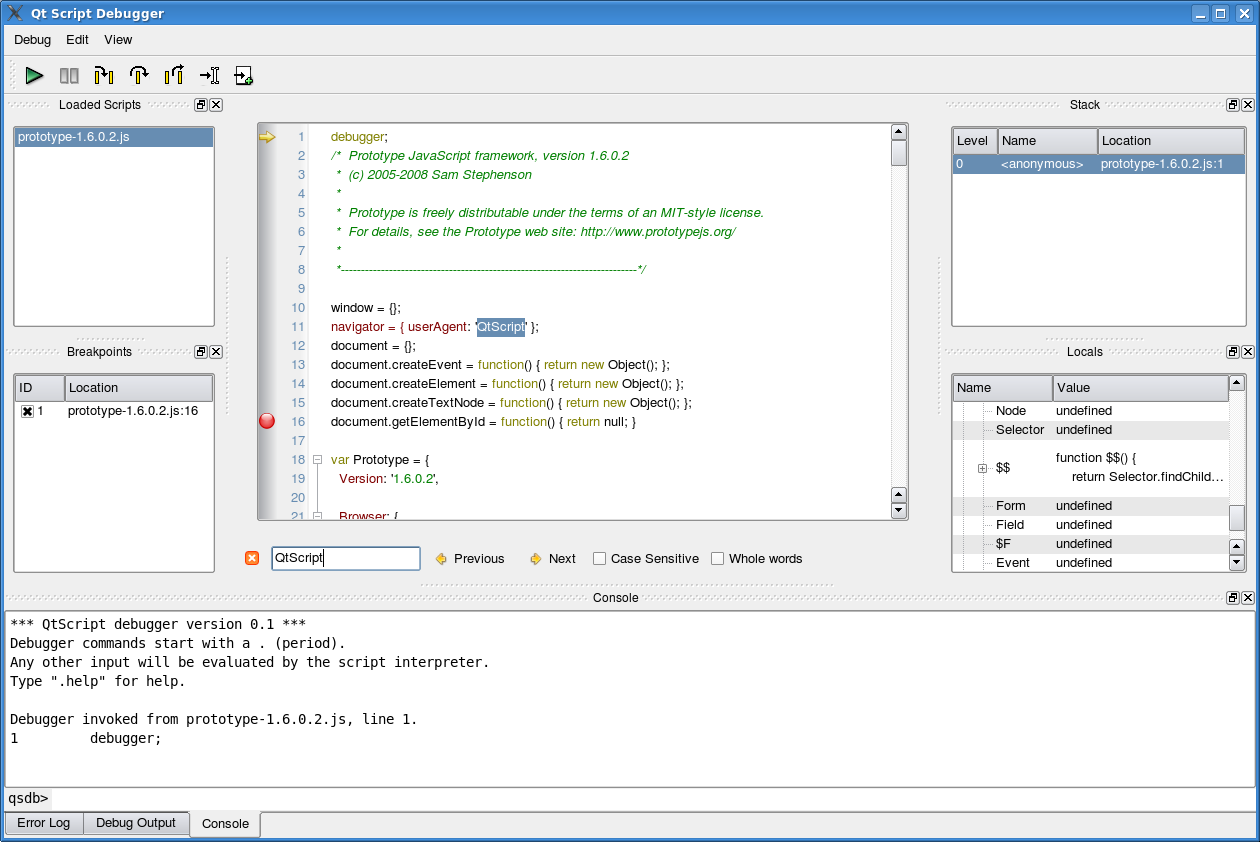Close the search bar via red X icon
This screenshot has height=842, width=1260.
(x=251, y=558)
